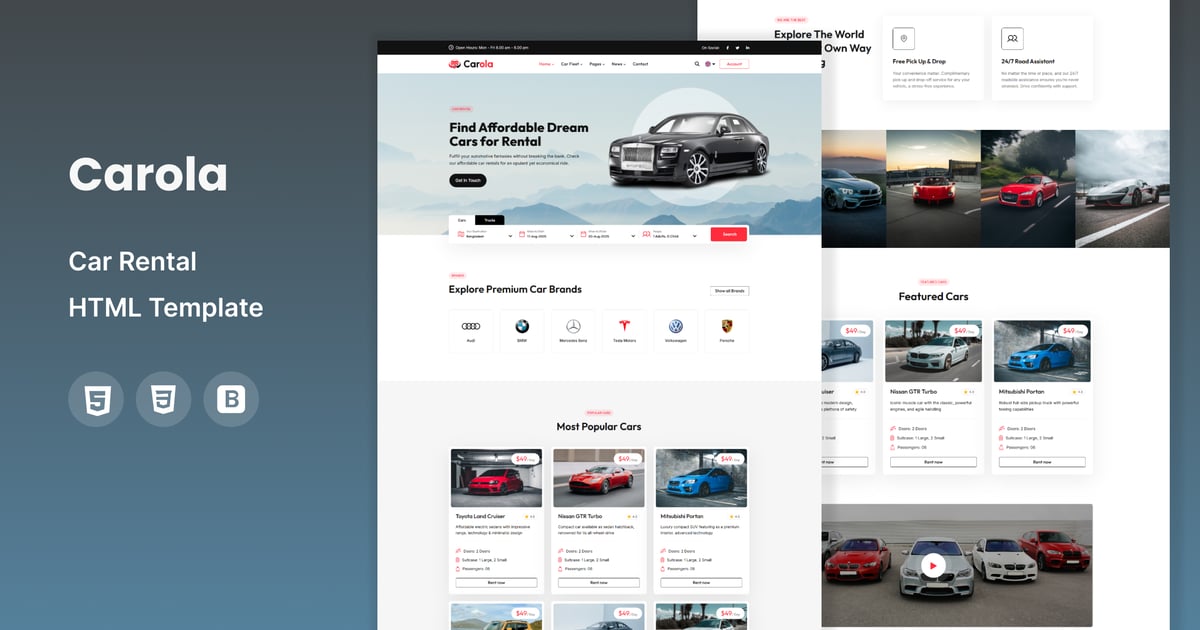This screenshot has width=1200, height=630.
Task: Click the red Search button
Action: click(729, 235)
